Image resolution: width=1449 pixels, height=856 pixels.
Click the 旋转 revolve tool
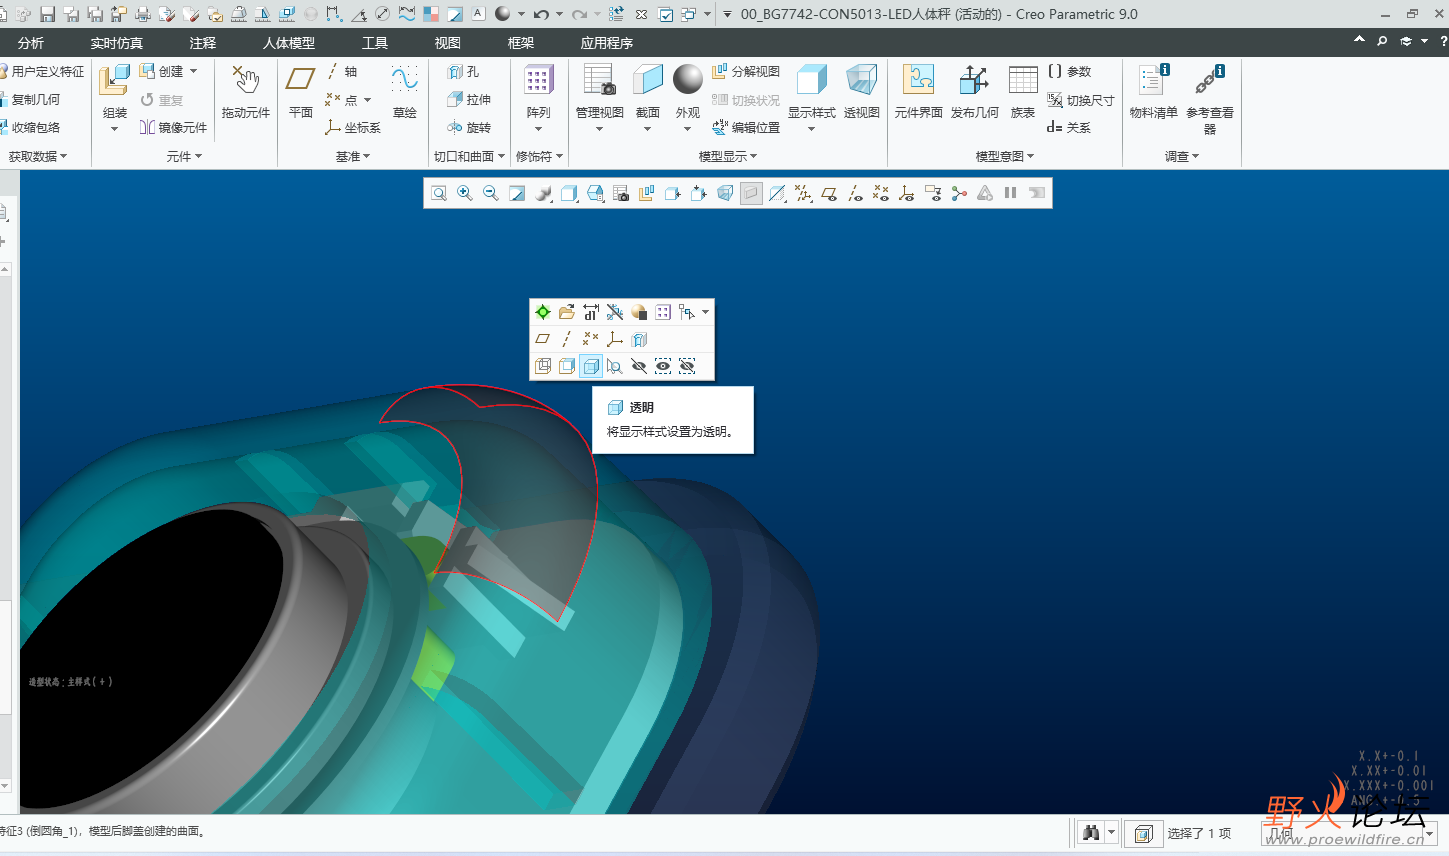click(469, 127)
